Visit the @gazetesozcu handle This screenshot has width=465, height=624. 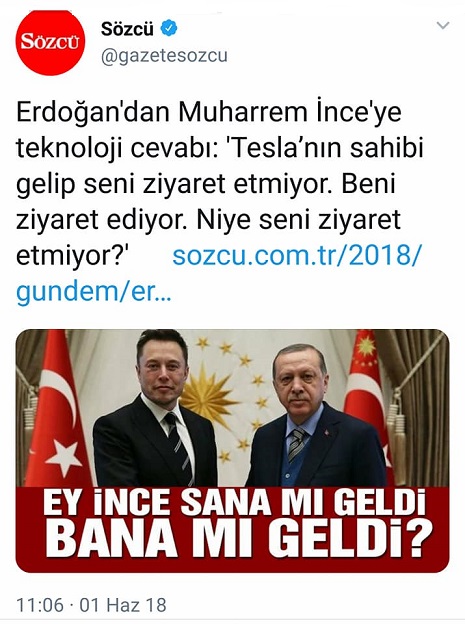(164, 55)
